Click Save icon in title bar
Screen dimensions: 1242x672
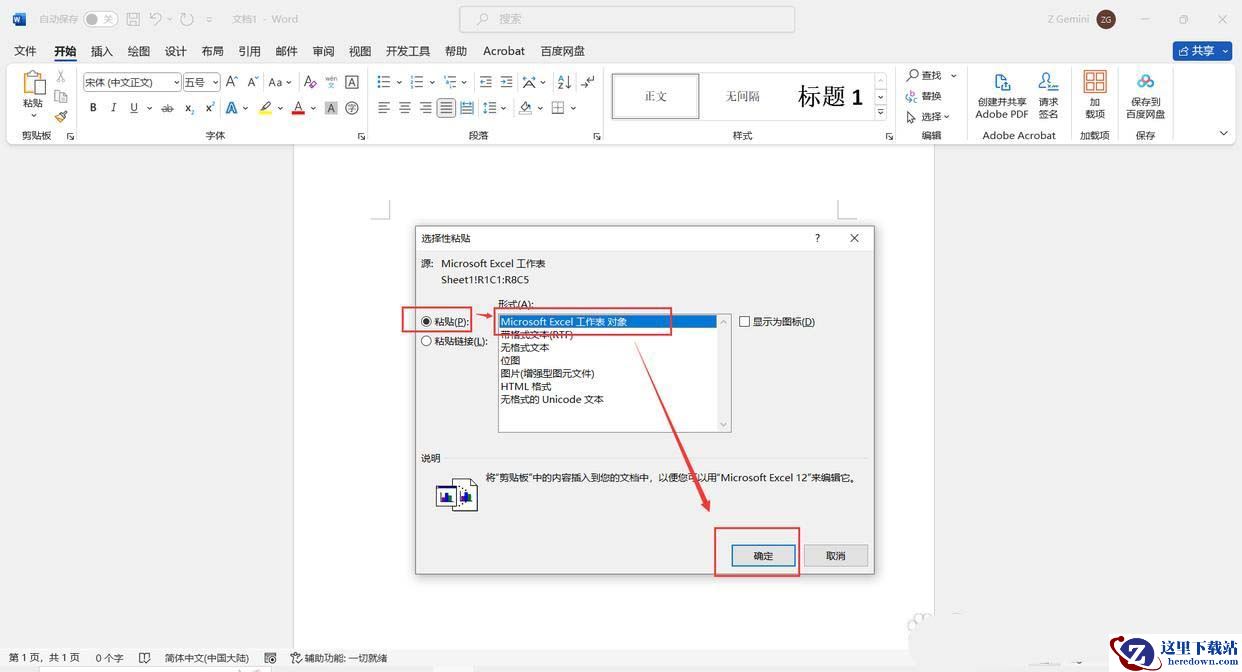(x=133, y=19)
